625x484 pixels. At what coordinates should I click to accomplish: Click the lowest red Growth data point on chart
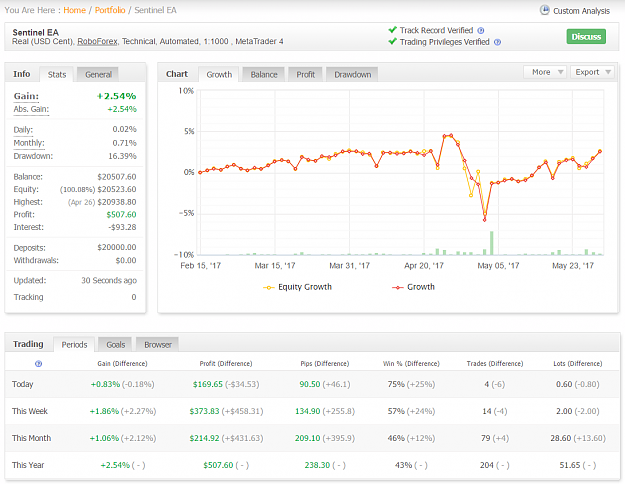[485, 220]
